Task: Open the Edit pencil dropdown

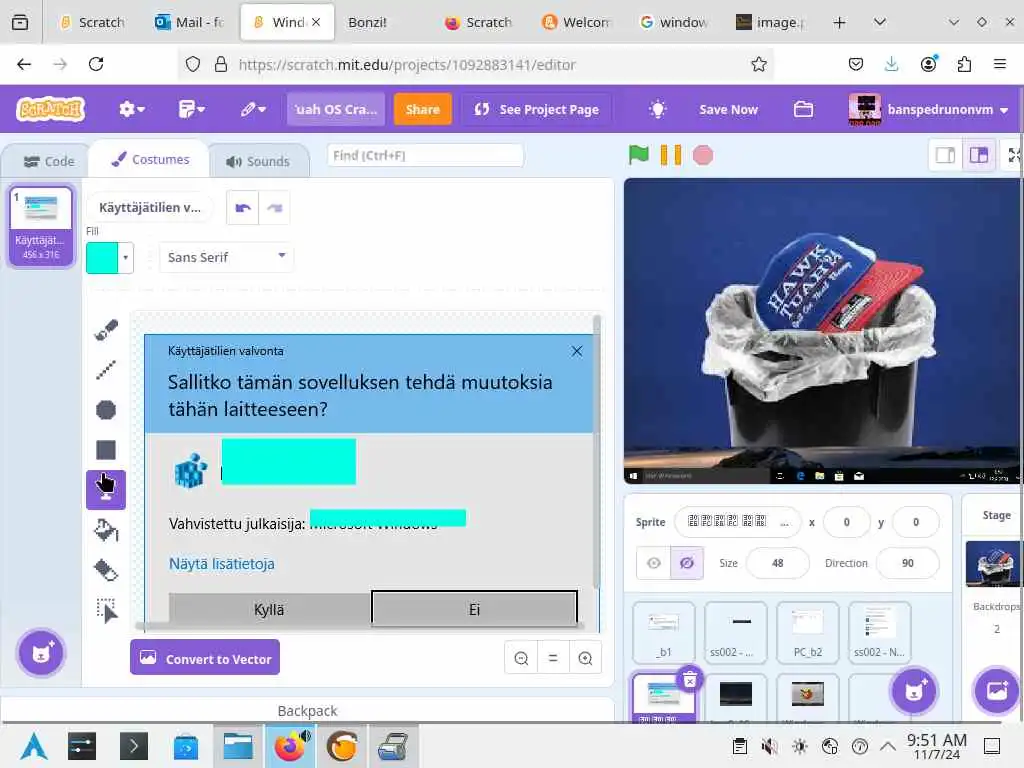Action: 253,109
